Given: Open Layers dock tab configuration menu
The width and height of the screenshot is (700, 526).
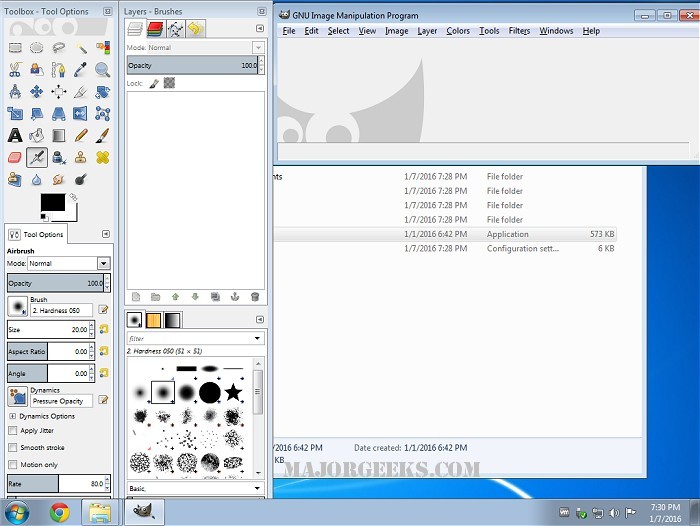Looking at the screenshot, I should pos(260,29).
